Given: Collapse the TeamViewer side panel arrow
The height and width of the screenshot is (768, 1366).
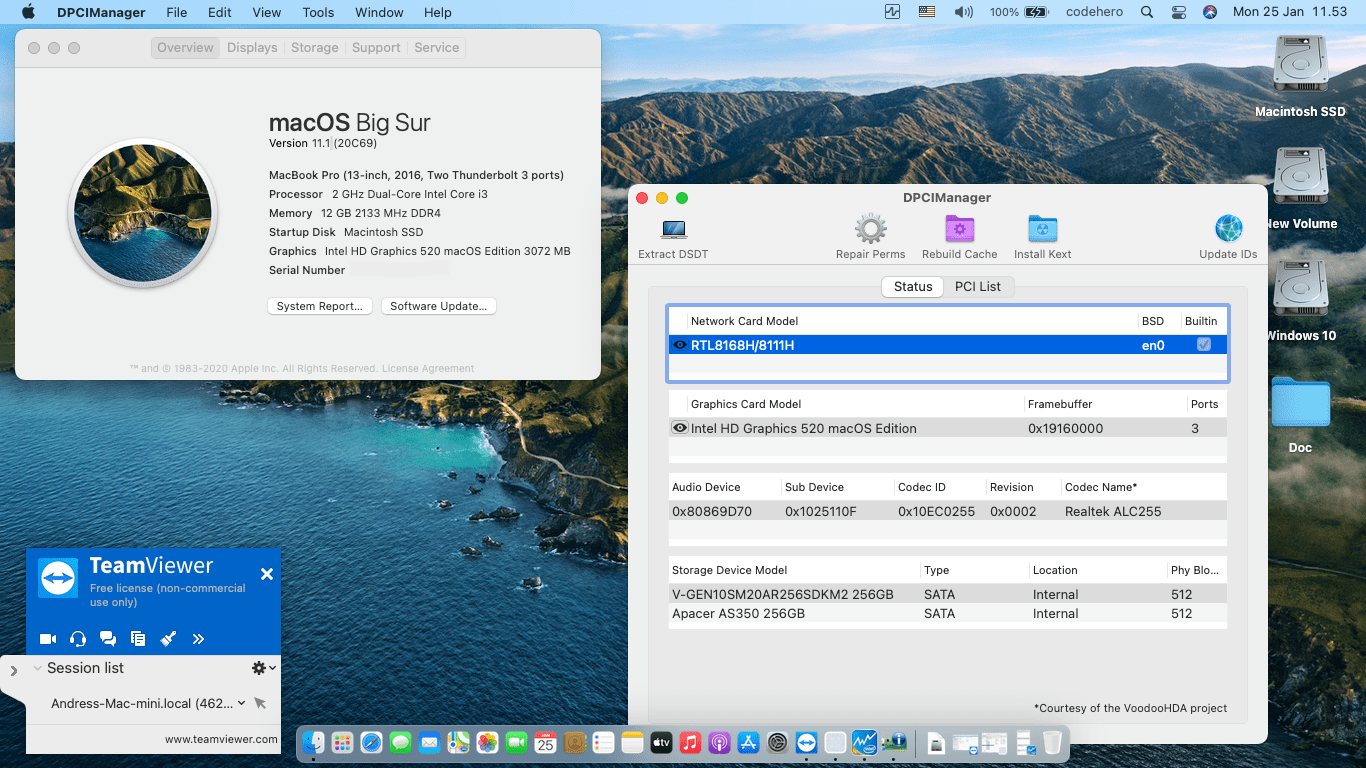Looking at the screenshot, I should coord(13,672).
